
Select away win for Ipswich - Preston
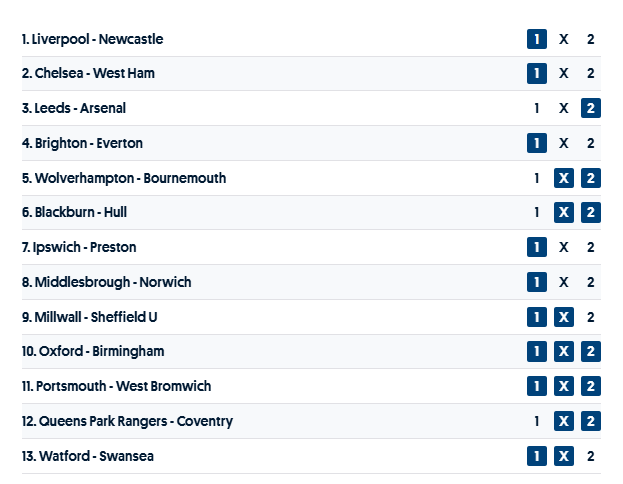point(591,247)
